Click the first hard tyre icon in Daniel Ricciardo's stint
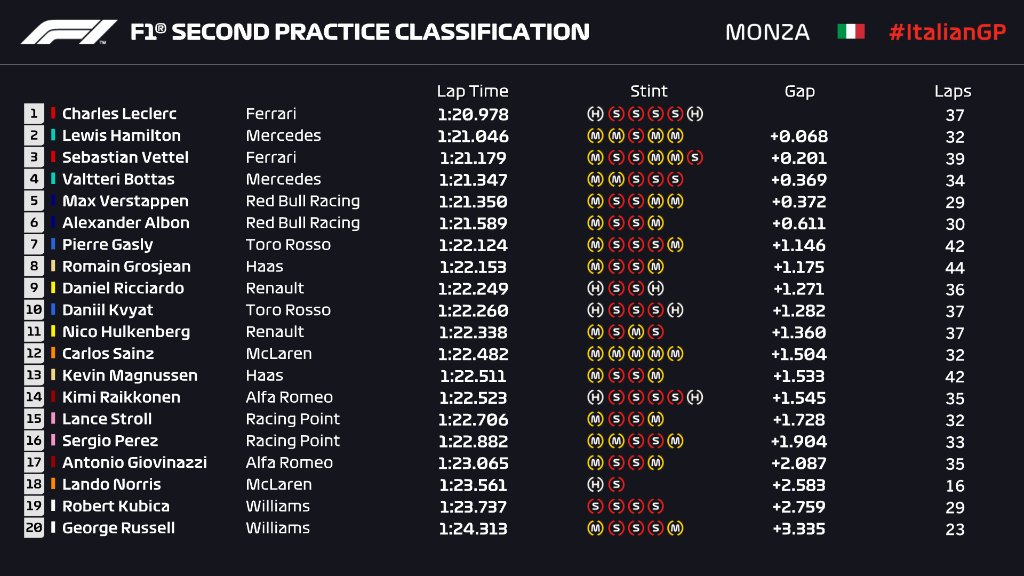Viewport: 1024px width, 576px height. (x=595, y=288)
